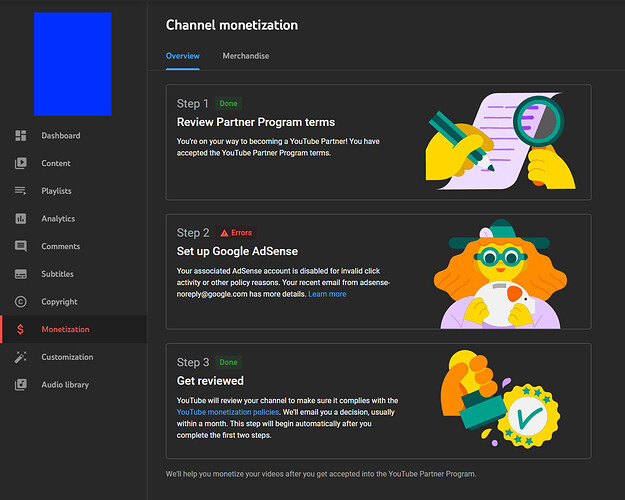Click the "Step 2" label text
This screenshot has width=625, height=500.
point(193,233)
